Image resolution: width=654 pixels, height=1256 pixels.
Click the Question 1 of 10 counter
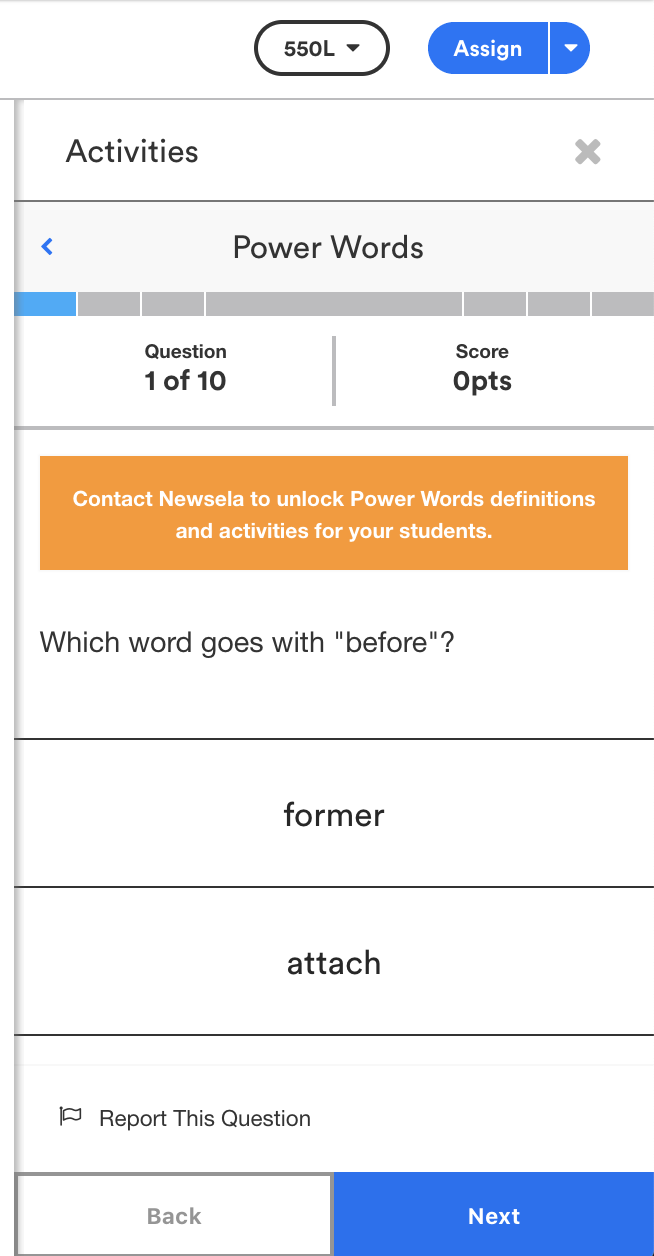[x=185, y=368]
